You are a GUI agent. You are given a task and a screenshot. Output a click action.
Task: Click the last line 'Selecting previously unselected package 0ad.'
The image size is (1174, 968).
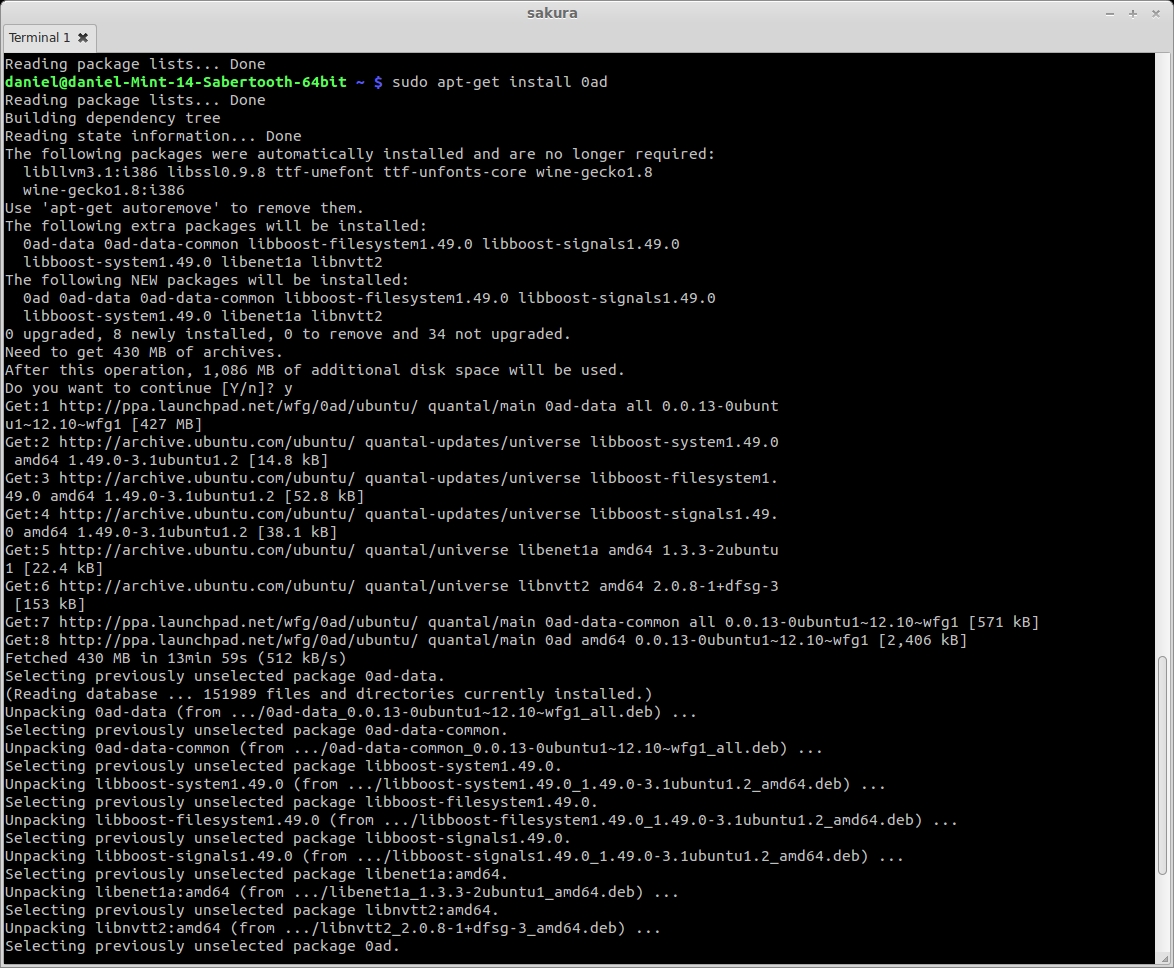(202, 946)
